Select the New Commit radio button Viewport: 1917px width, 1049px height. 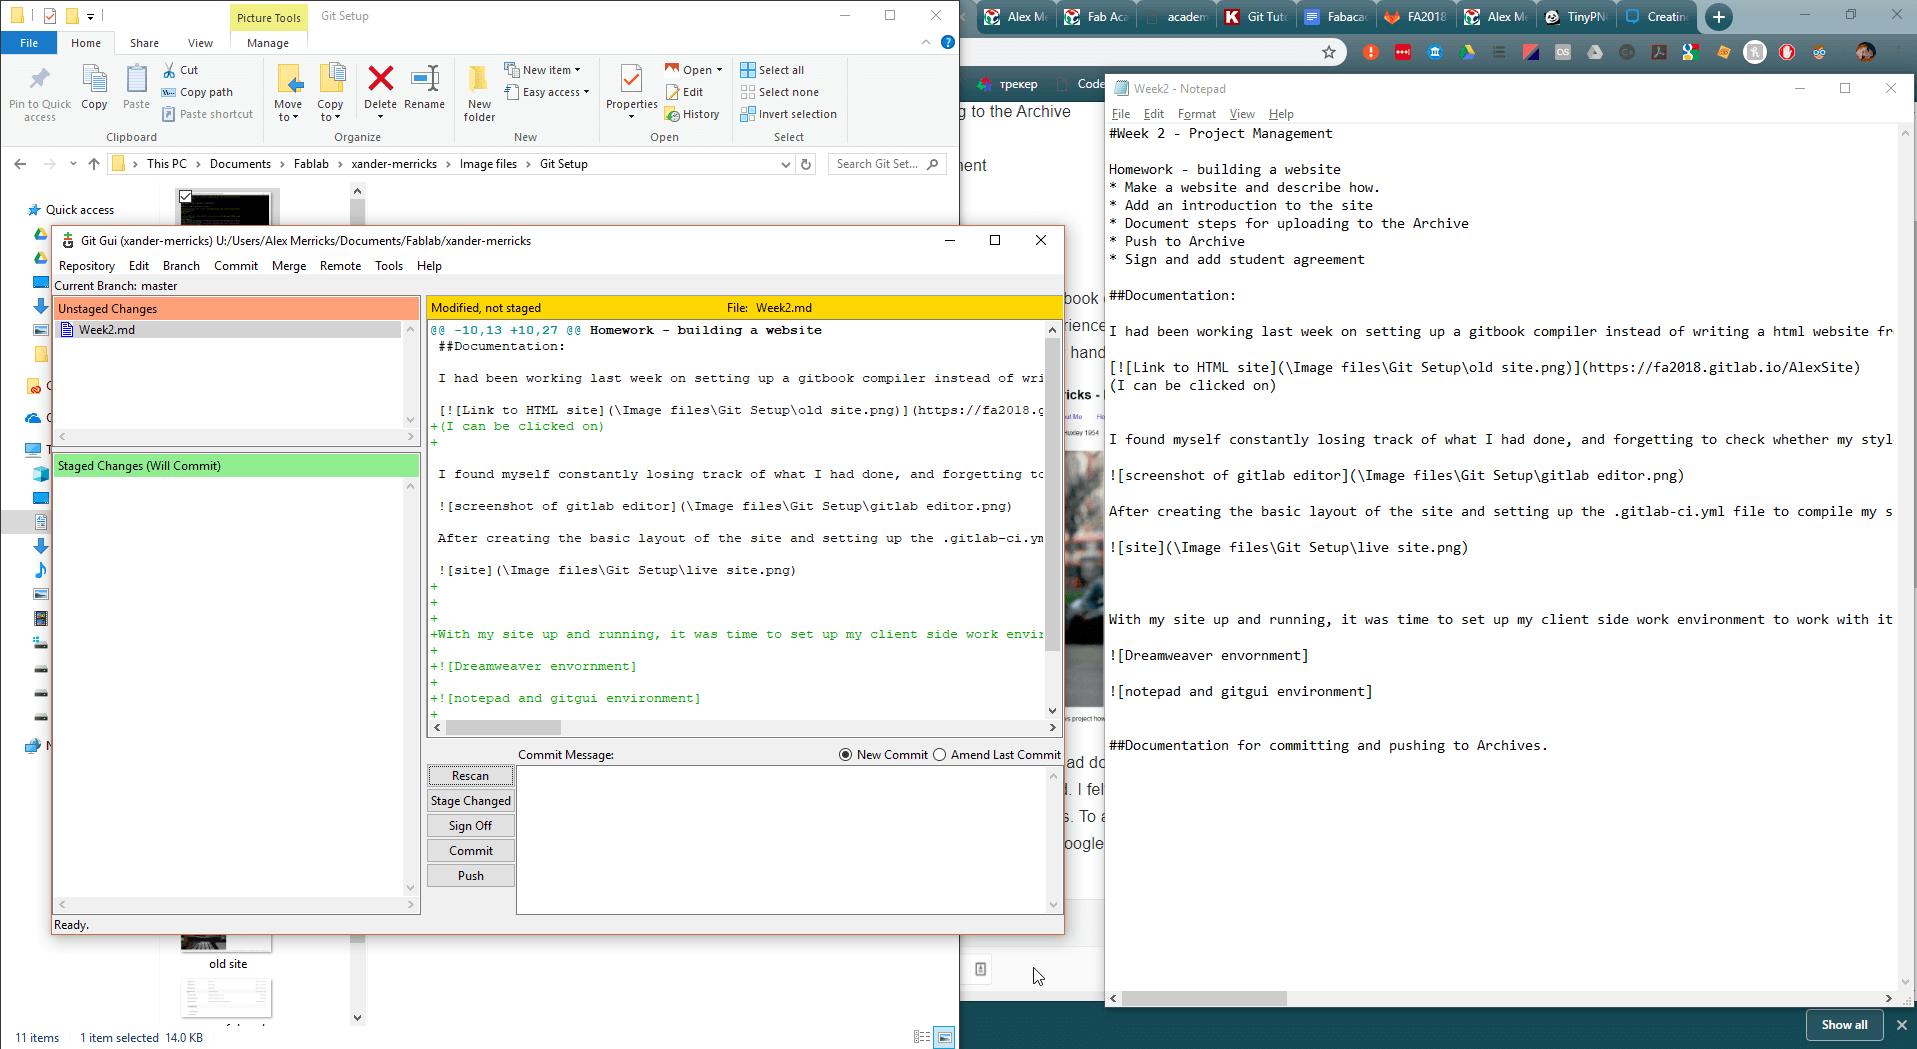coord(845,754)
